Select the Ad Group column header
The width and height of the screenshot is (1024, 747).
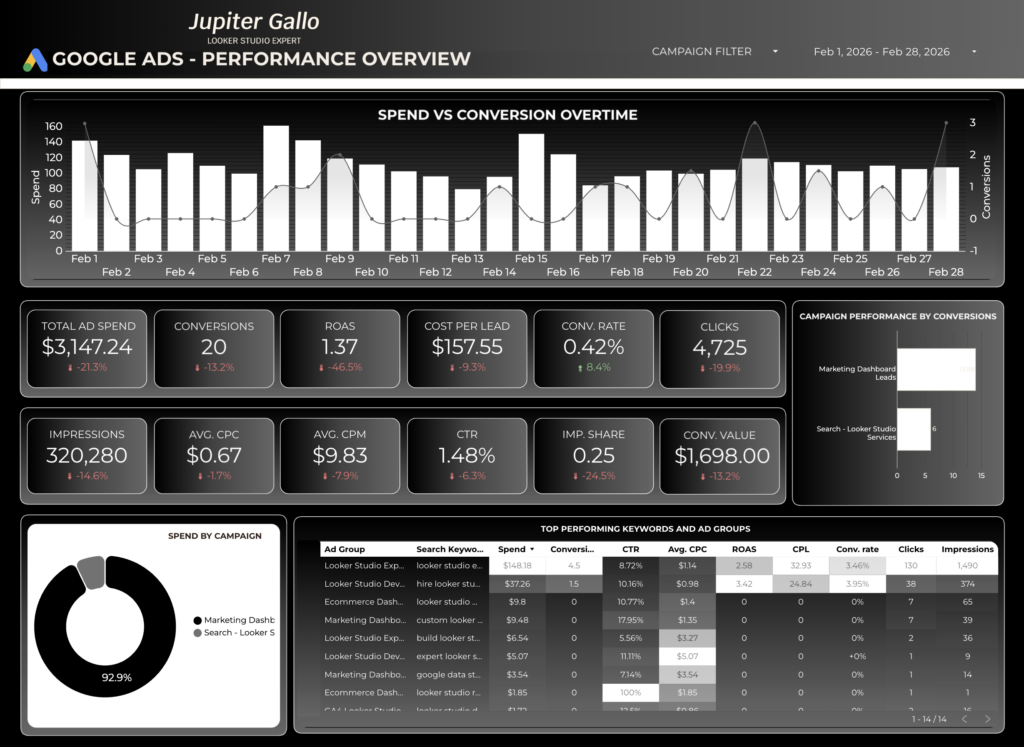[x=345, y=549]
